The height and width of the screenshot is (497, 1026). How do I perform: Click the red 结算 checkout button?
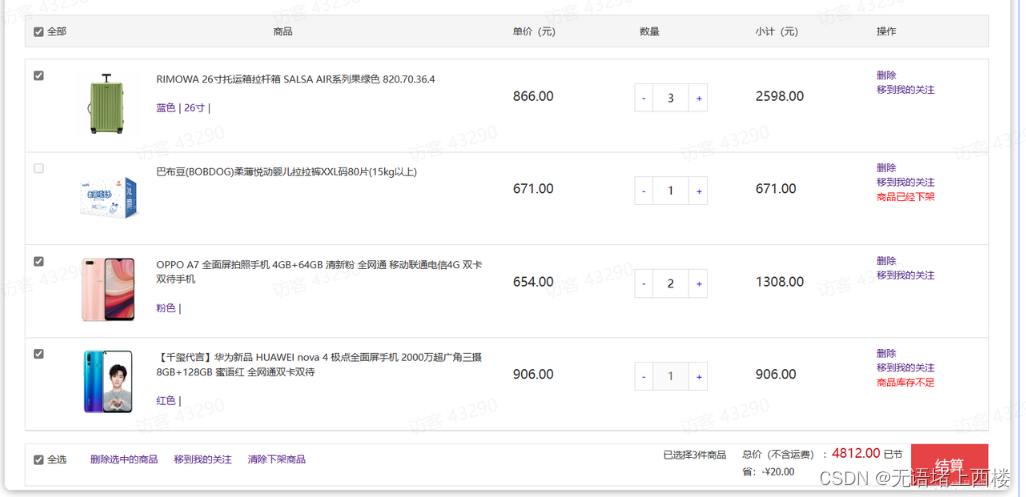(949, 464)
